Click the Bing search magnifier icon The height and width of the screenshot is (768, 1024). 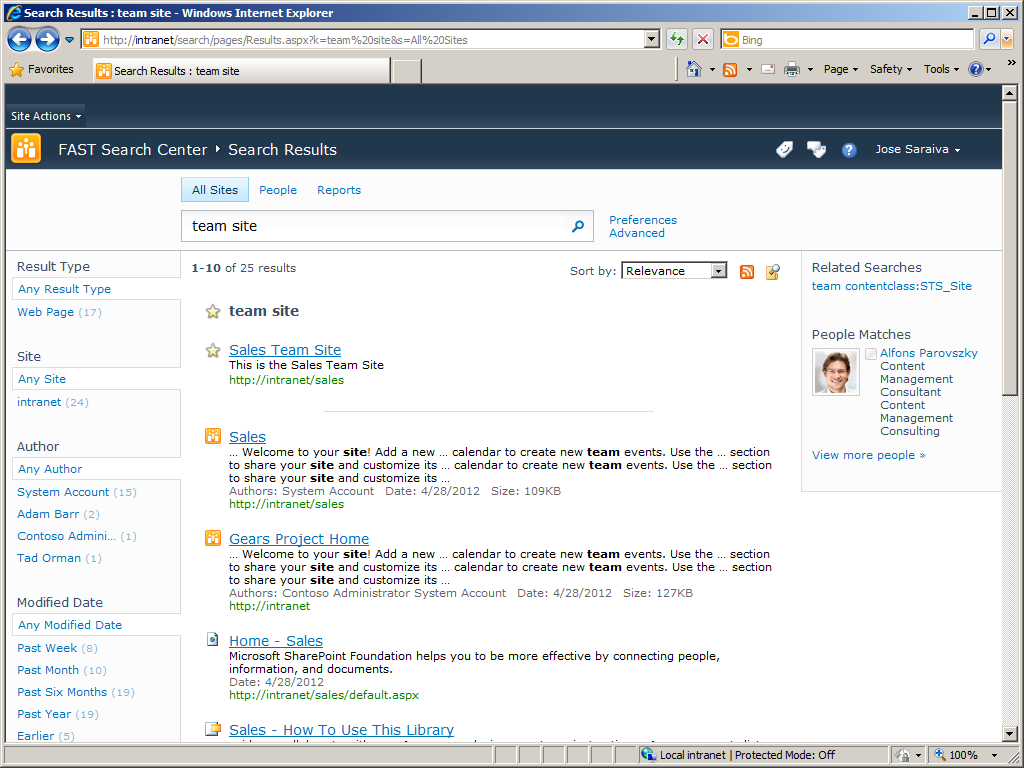989,39
